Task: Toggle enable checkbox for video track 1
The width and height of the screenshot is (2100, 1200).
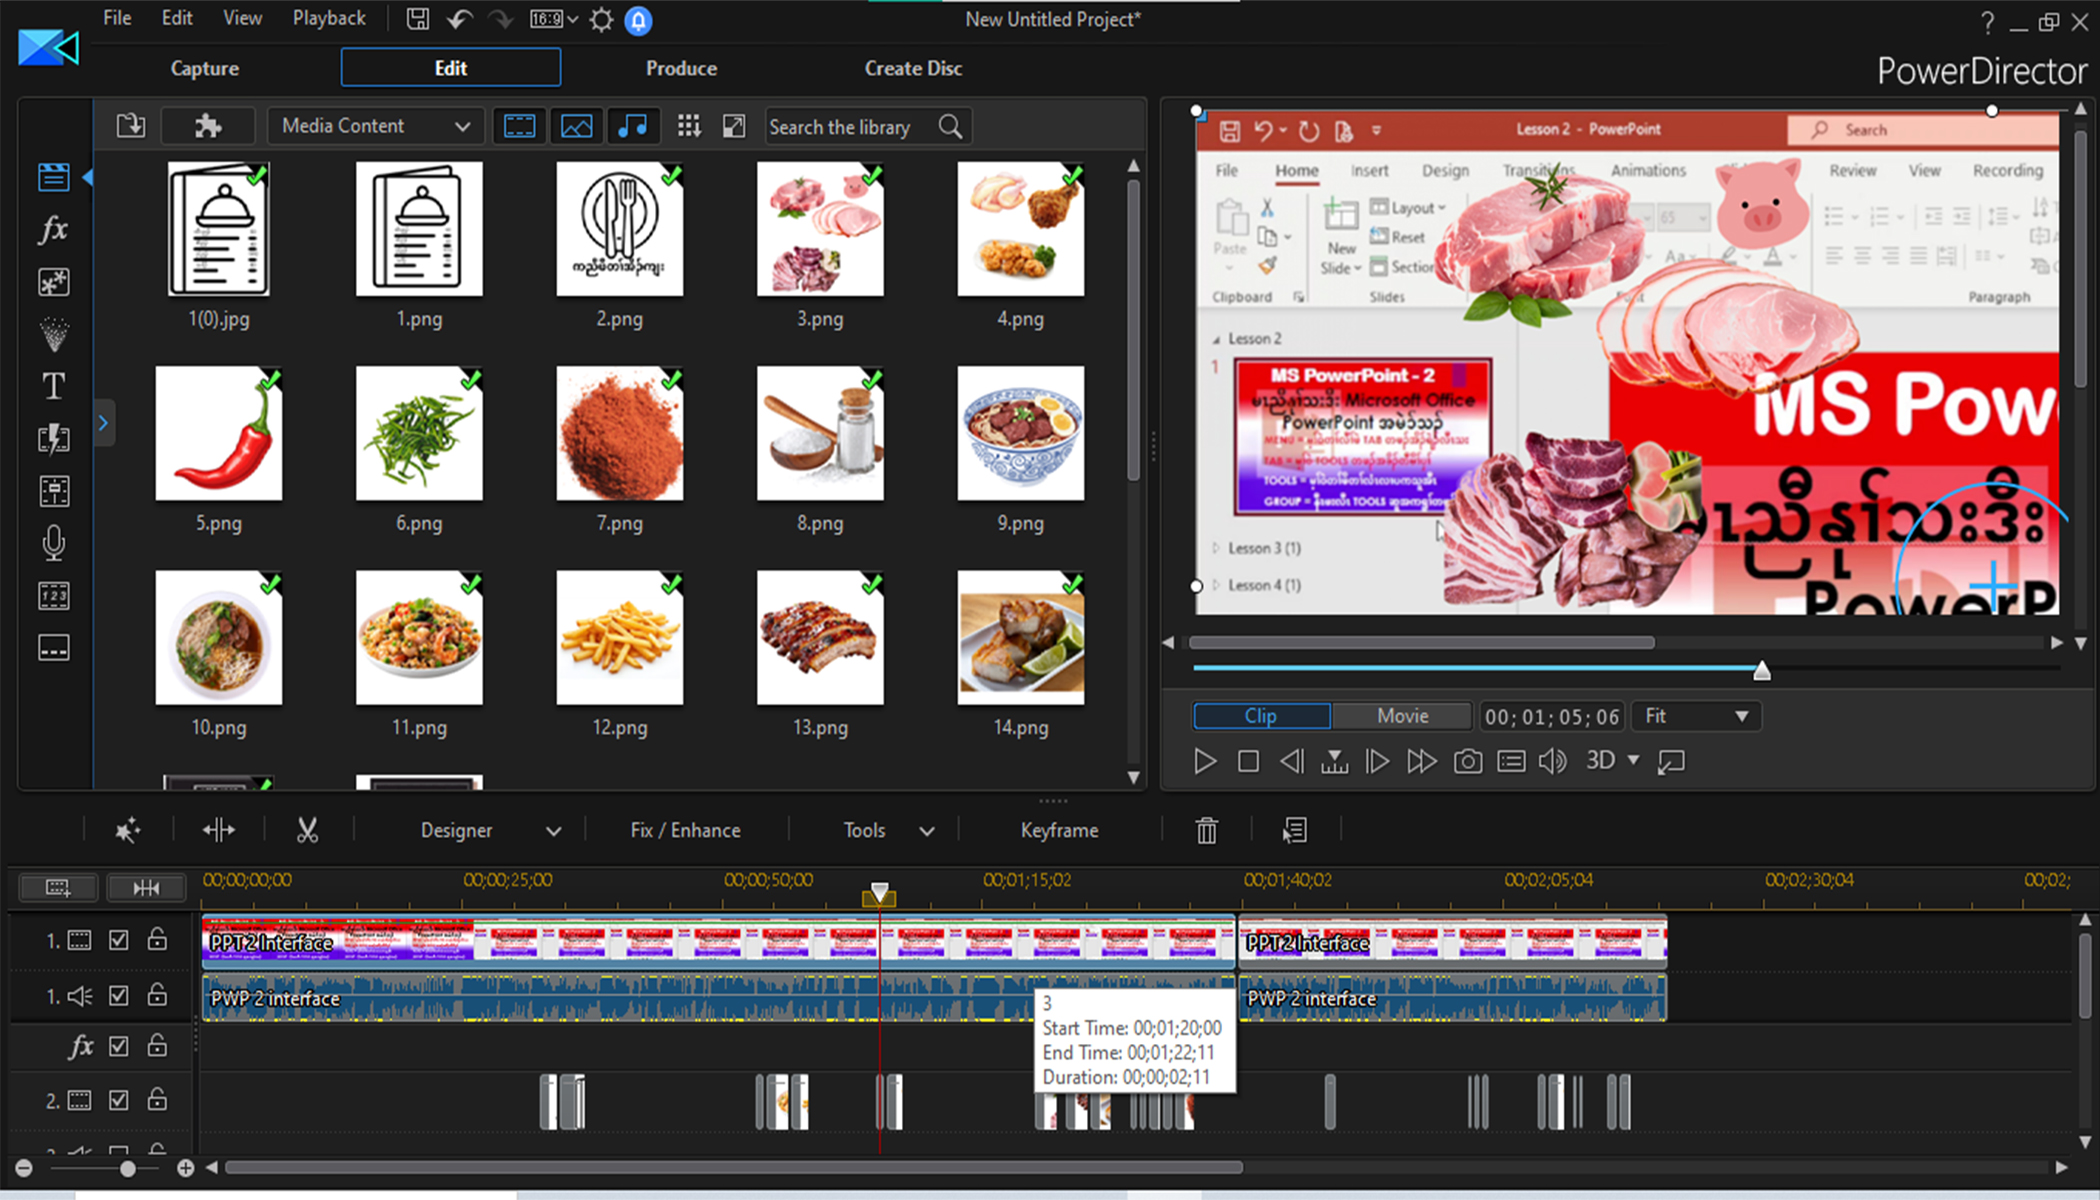Action: (119, 940)
